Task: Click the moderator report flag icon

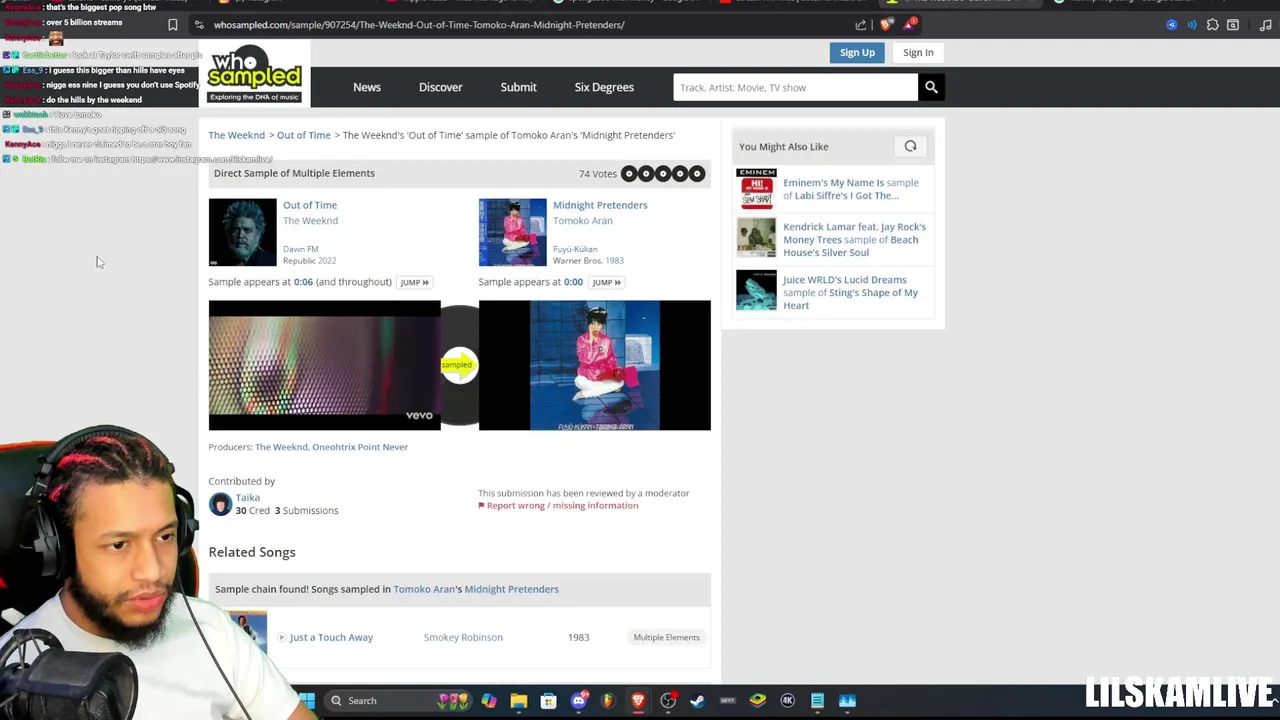Action: click(481, 506)
